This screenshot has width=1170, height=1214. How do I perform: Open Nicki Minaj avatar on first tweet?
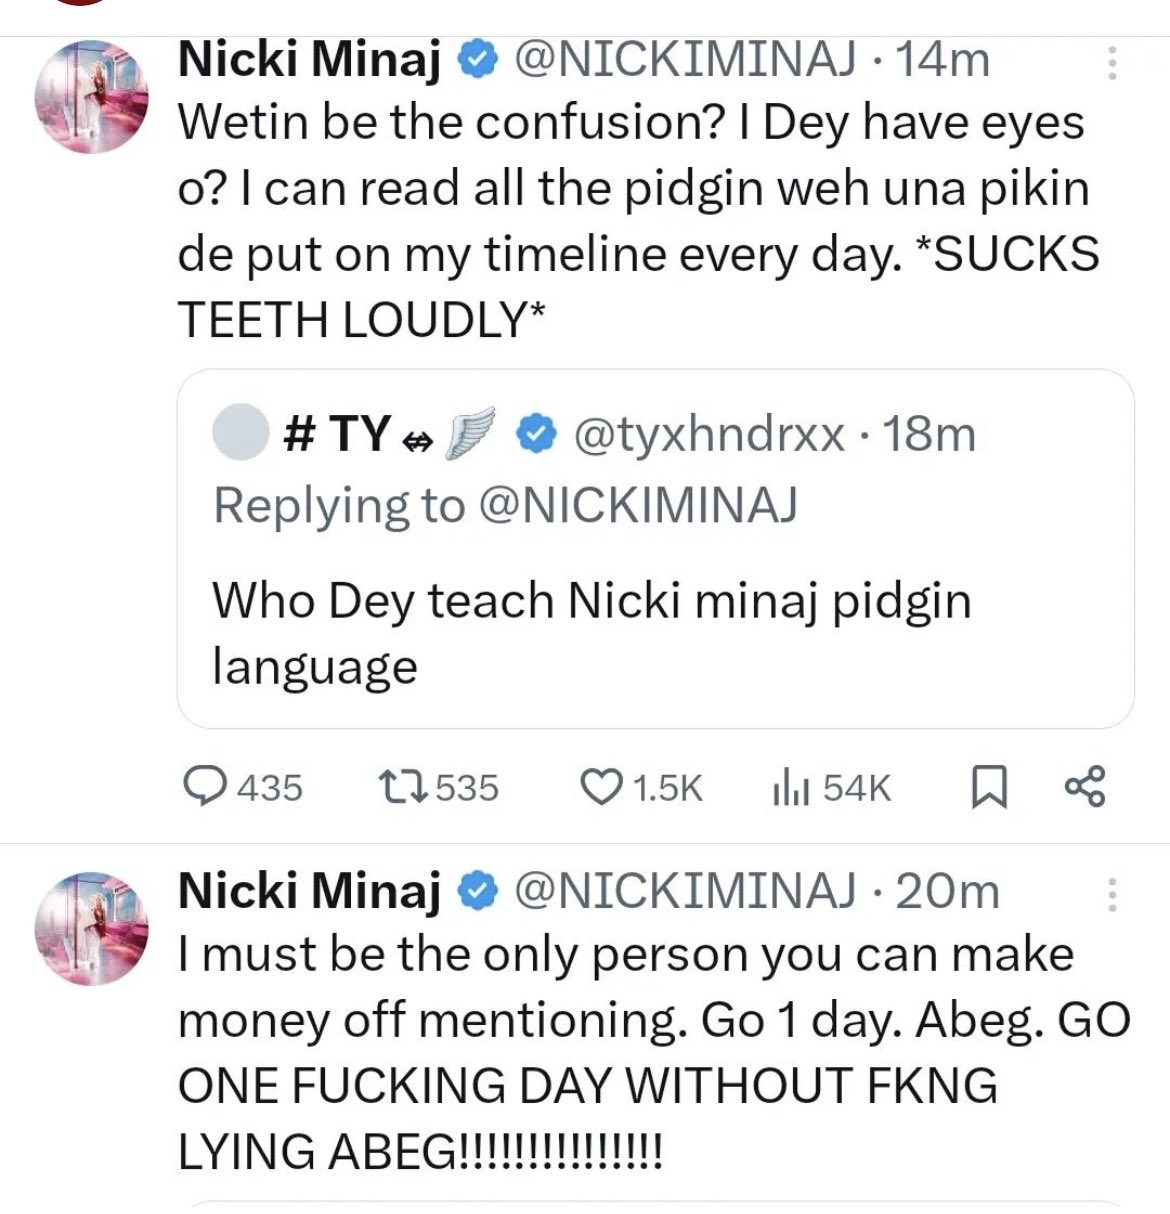[x=92, y=98]
